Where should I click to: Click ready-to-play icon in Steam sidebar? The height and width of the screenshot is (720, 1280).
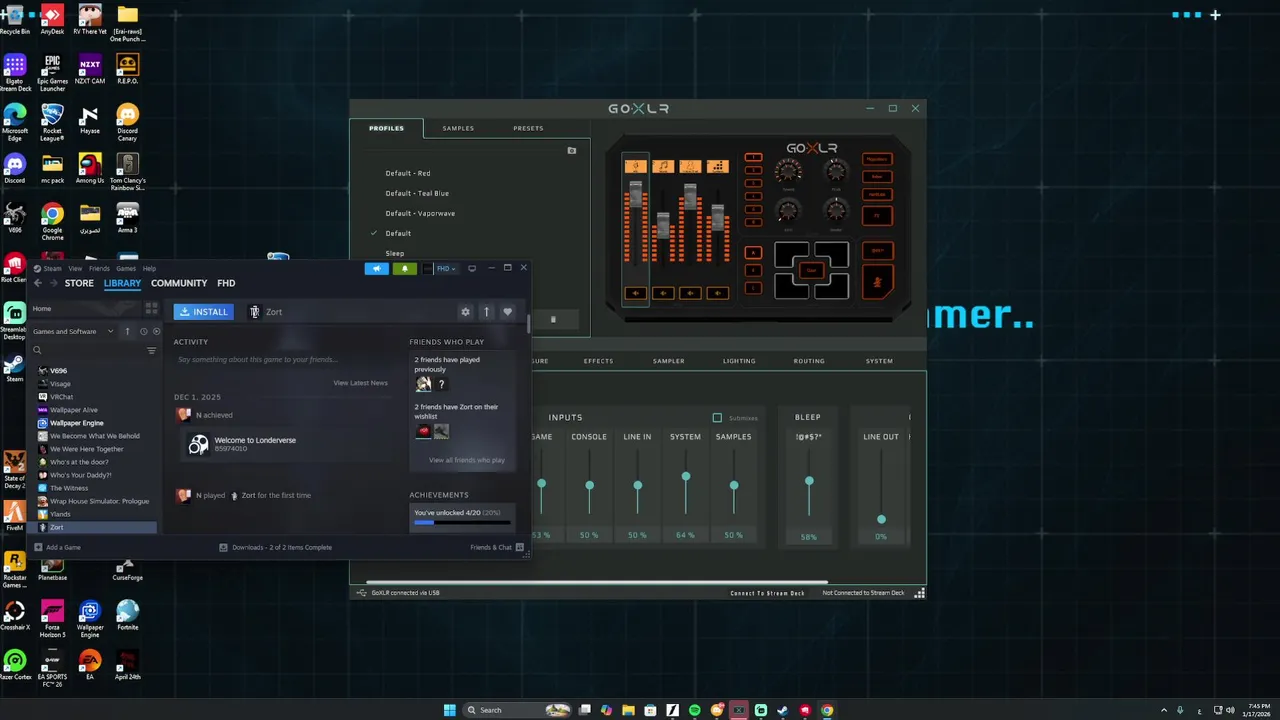155,331
